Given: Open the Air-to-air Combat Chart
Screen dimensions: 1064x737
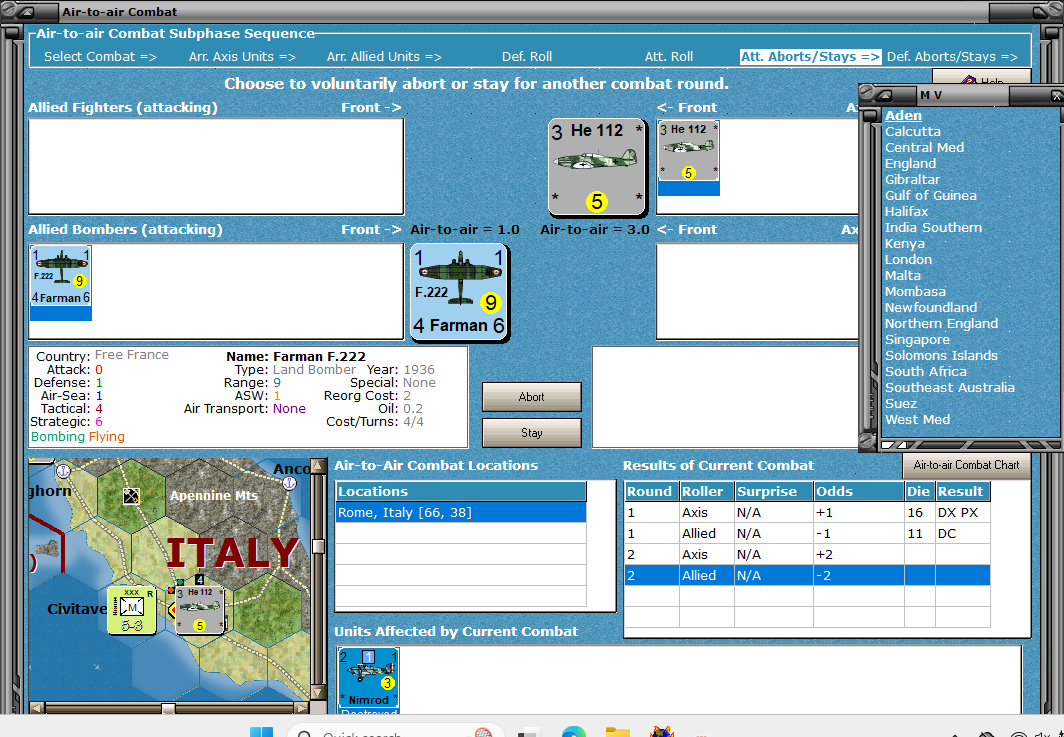Looking at the screenshot, I should click(x=966, y=465).
